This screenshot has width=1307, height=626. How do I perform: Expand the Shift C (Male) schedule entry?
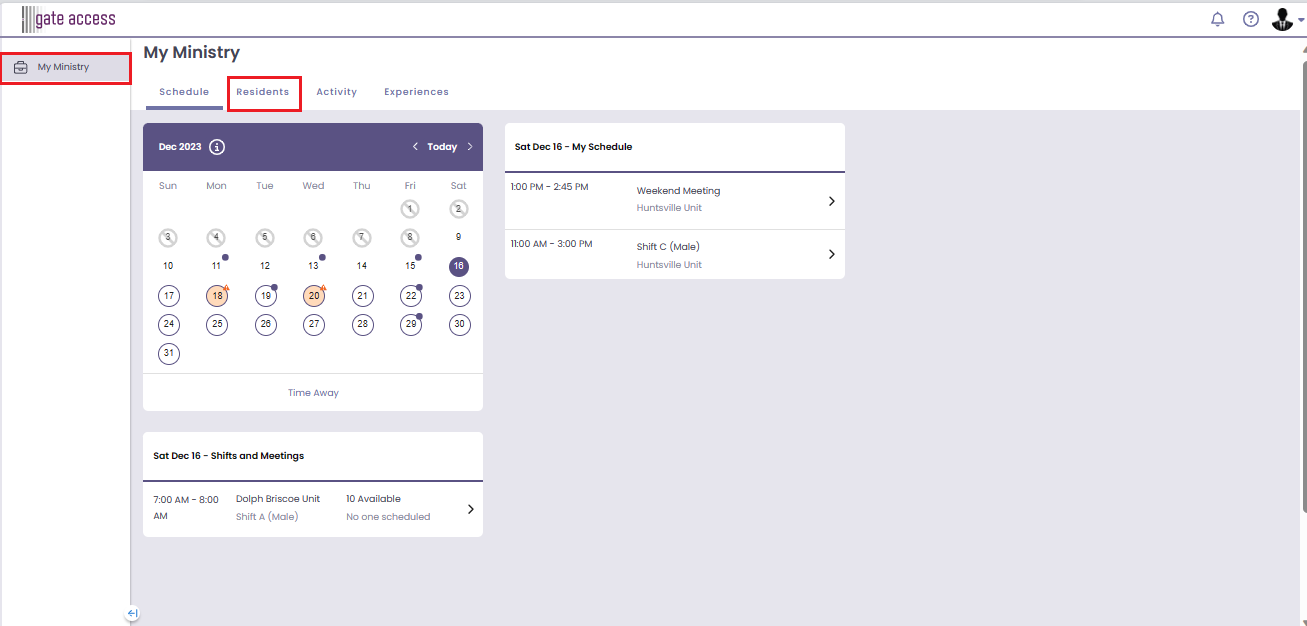pyautogui.click(x=831, y=254)
